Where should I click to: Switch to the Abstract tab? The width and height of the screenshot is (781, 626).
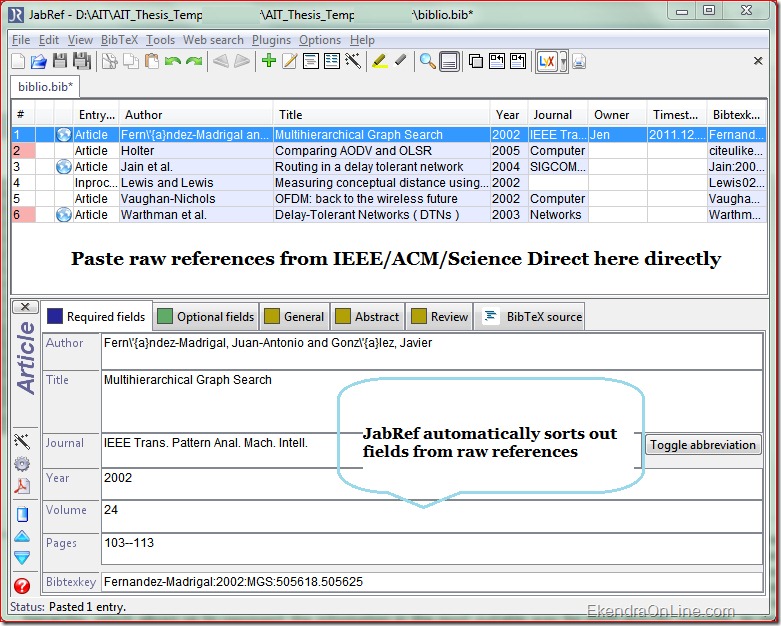(x=368, y=317)
